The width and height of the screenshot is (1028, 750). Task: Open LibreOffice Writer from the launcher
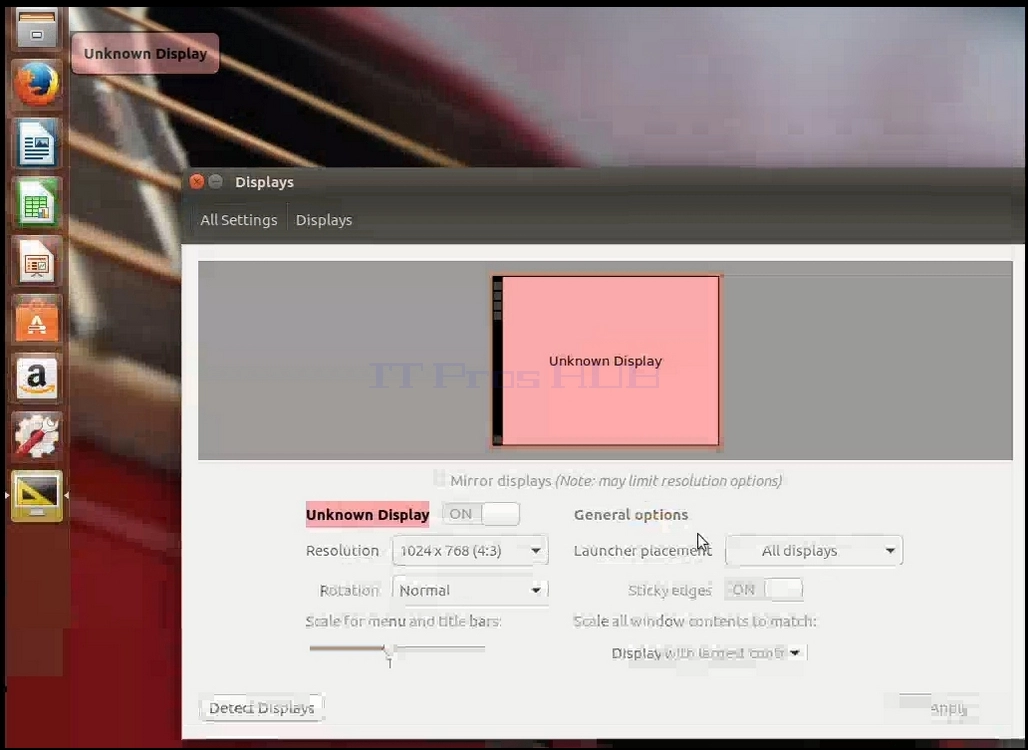(37, 143)
